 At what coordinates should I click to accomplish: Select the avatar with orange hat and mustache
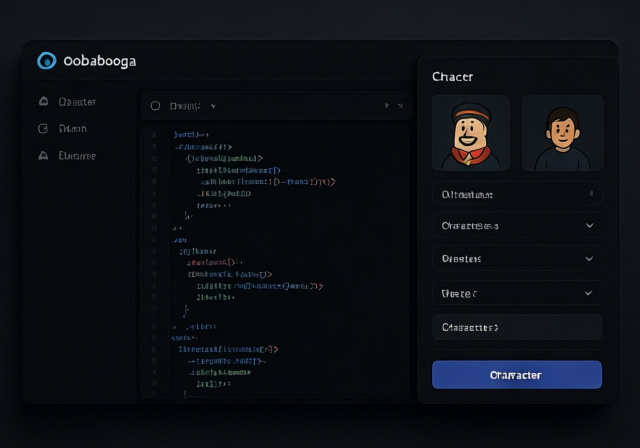(x=471, y=133)
